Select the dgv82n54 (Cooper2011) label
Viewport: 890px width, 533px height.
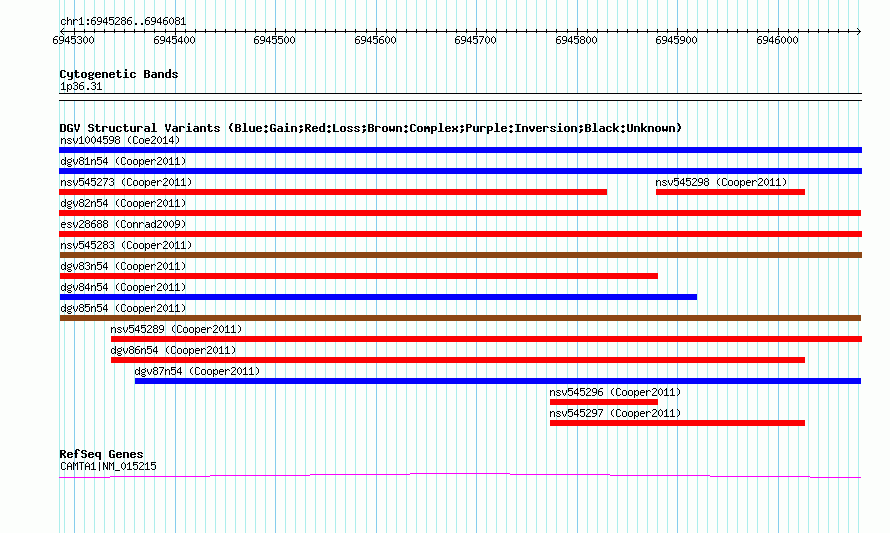click(123, 203)
